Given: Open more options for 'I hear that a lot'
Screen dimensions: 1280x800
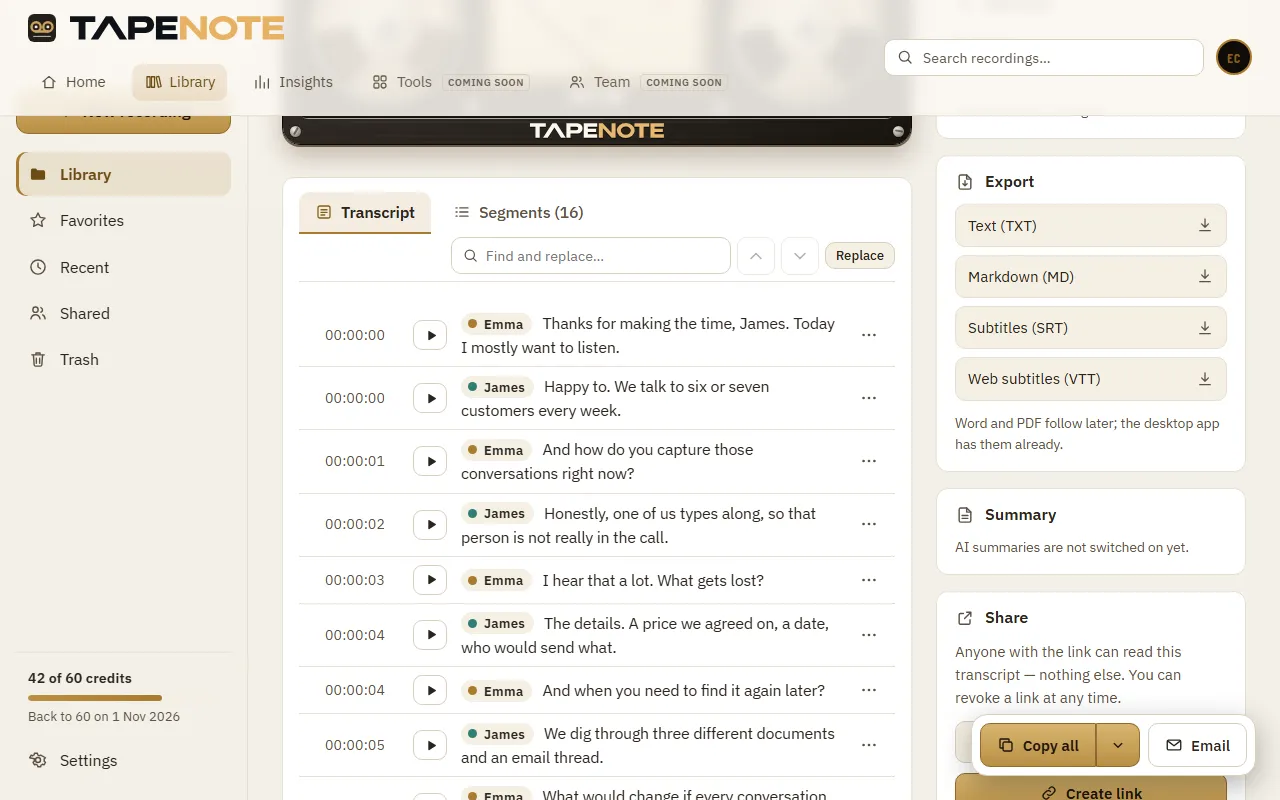Looking at the screenshot, I should (x=869, y=580).
